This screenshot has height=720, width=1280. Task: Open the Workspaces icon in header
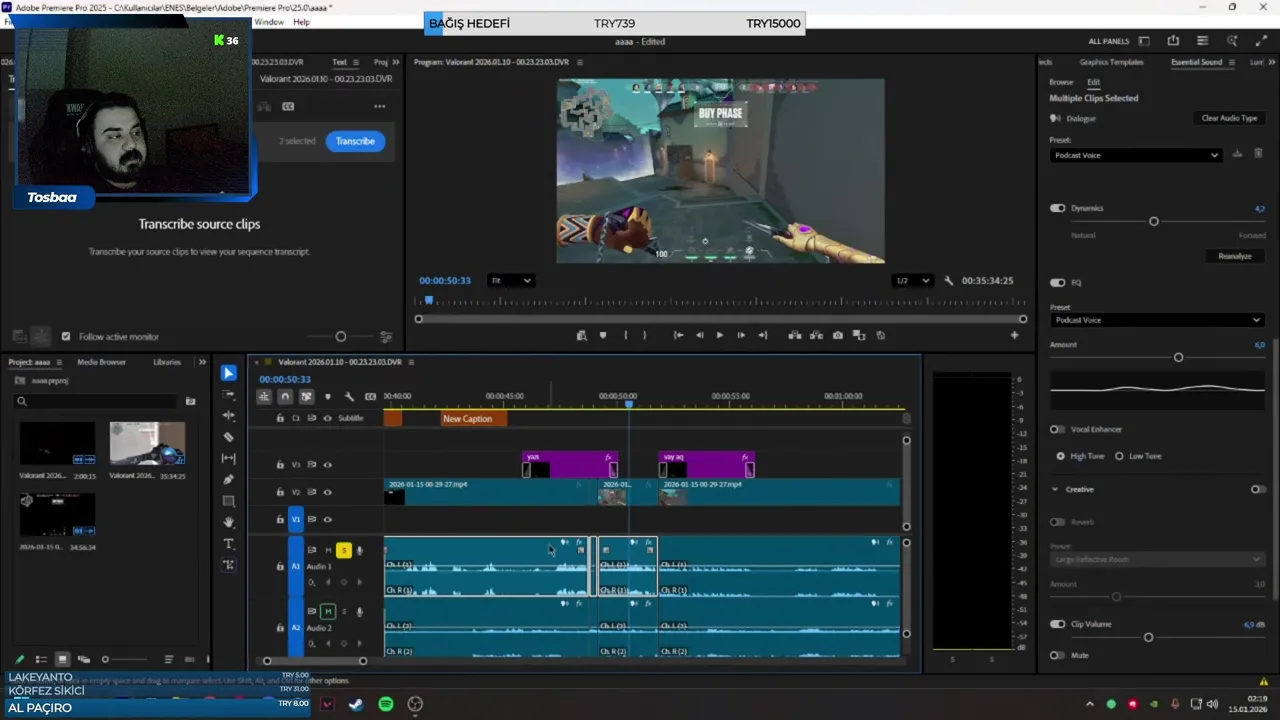[x=1144, y=41]
